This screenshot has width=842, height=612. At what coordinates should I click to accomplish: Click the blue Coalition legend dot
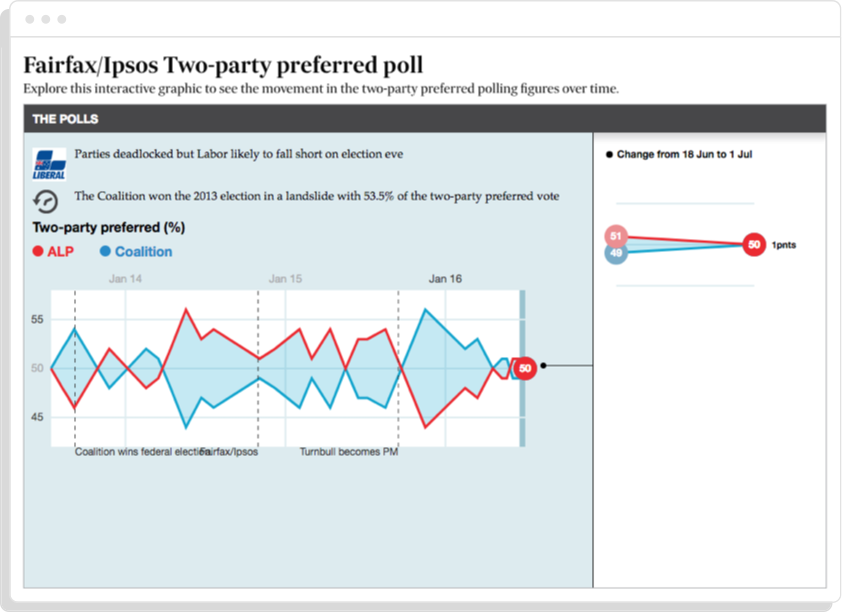pos(105,251)
